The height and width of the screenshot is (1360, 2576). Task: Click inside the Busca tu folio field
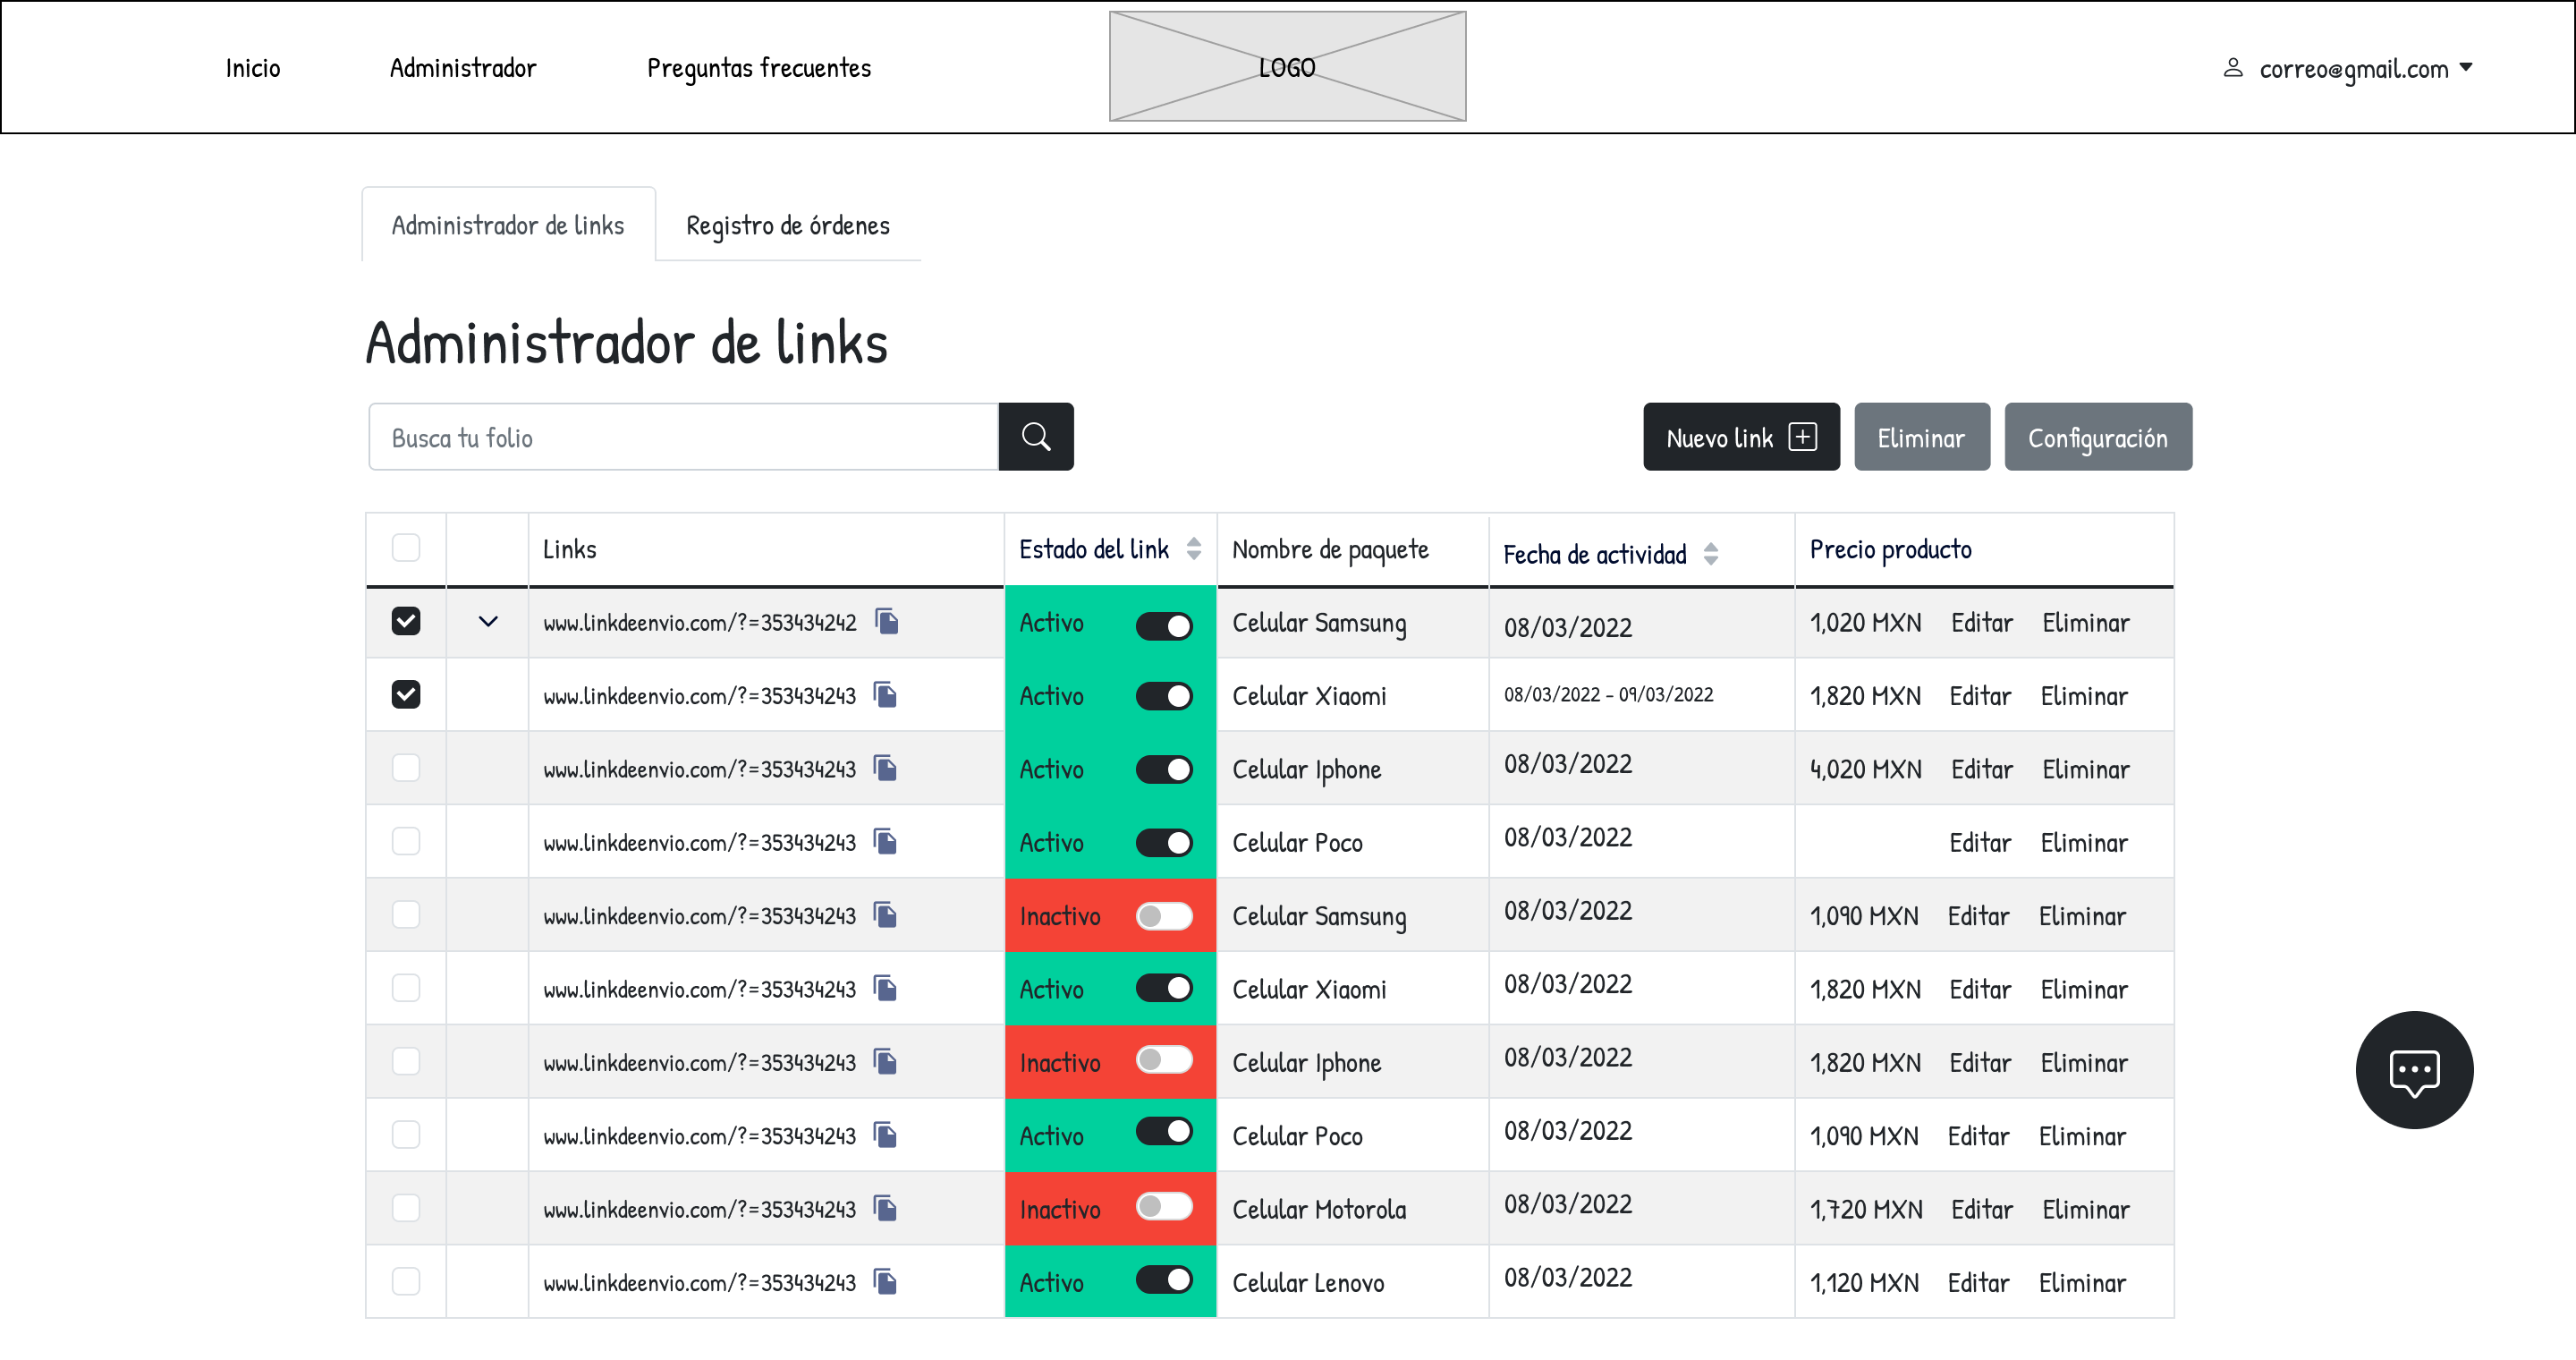coord(683,437)
